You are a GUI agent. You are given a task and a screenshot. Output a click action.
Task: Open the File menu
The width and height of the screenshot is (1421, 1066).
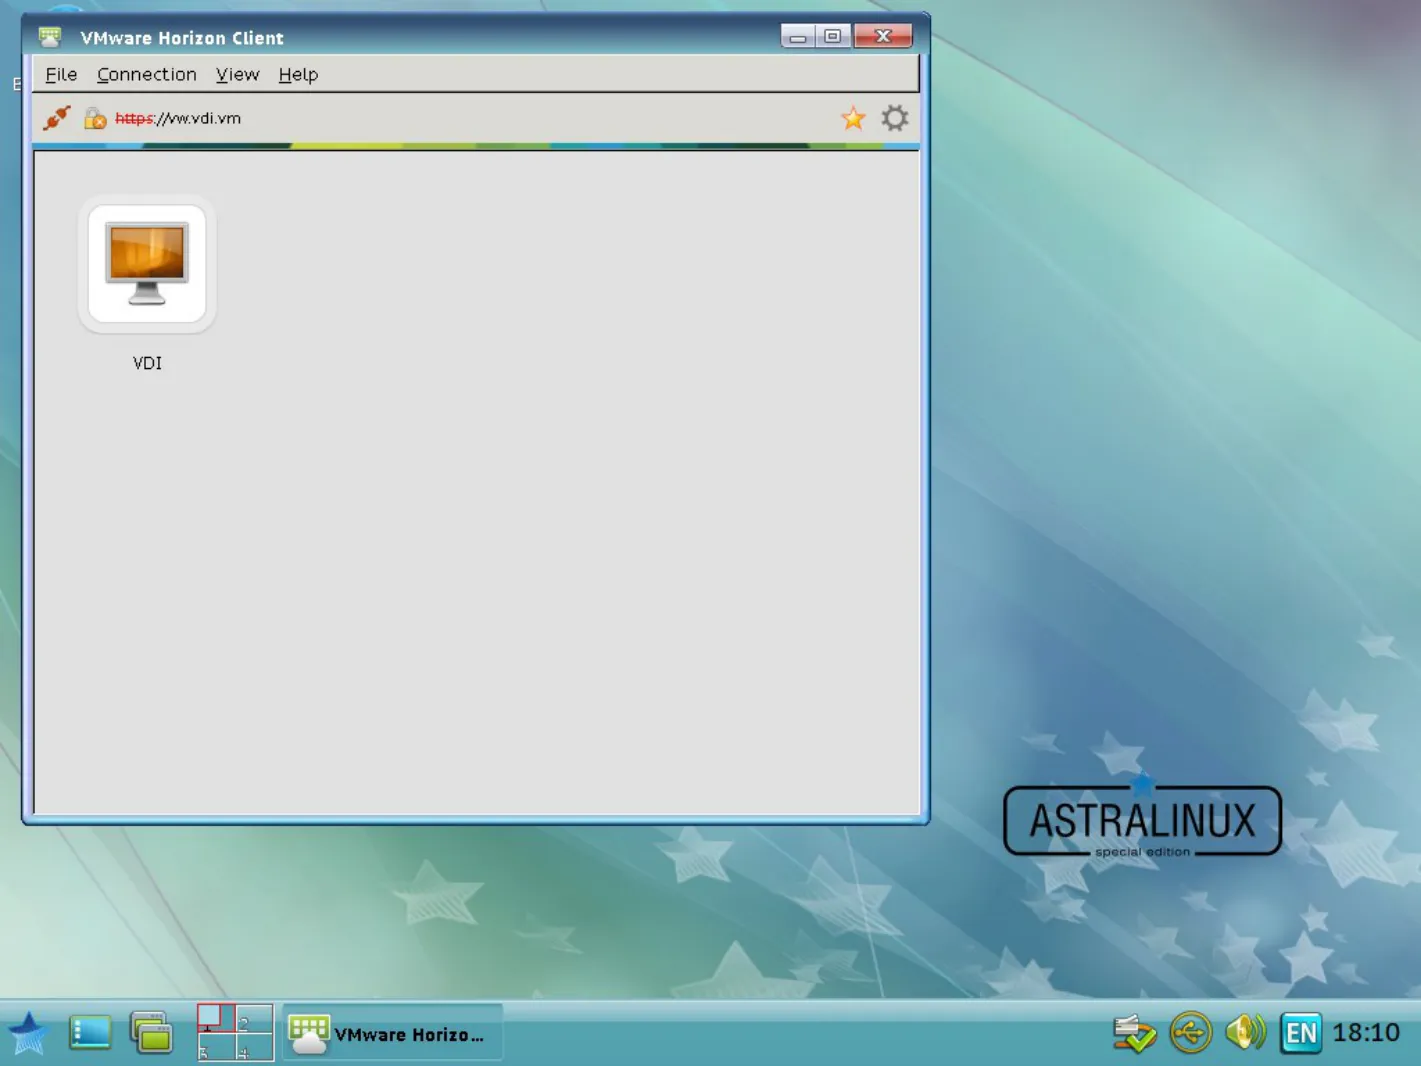pos(61,74)
